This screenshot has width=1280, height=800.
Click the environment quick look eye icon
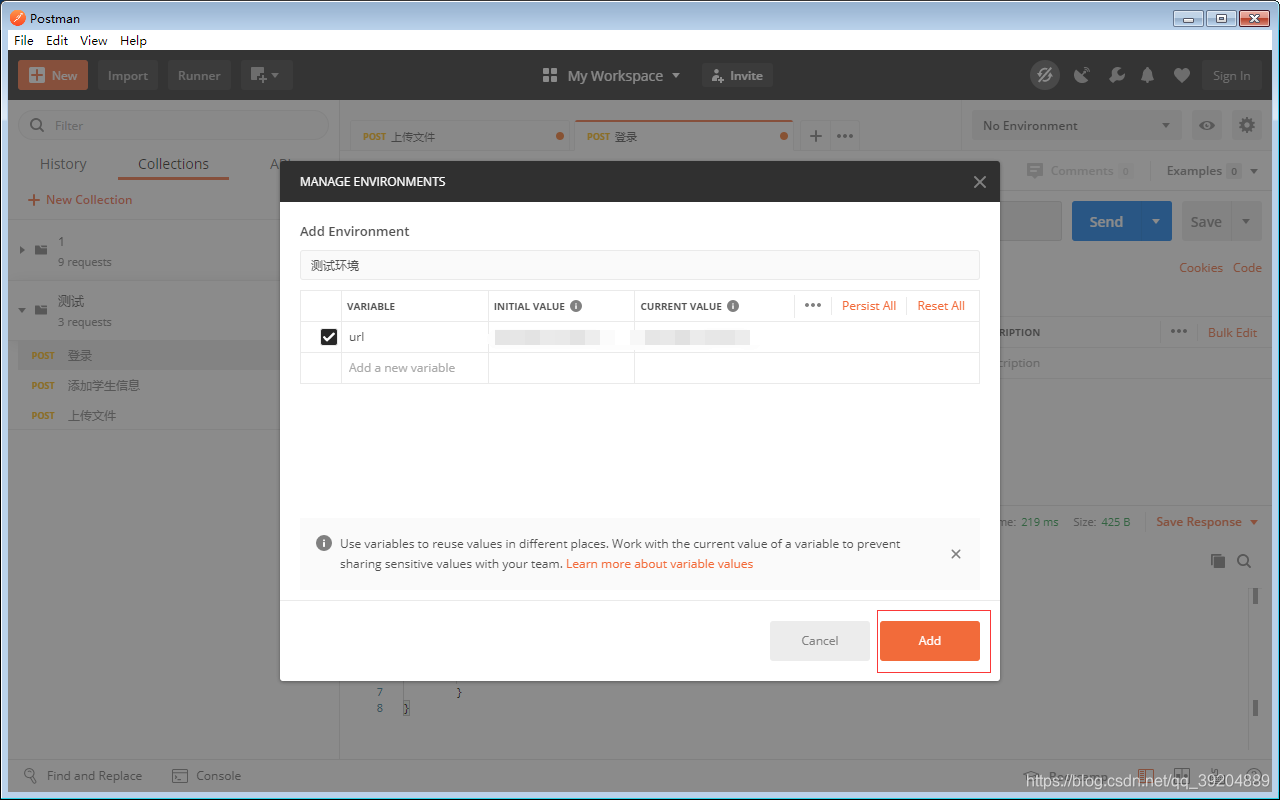[x=1208, y=125]
